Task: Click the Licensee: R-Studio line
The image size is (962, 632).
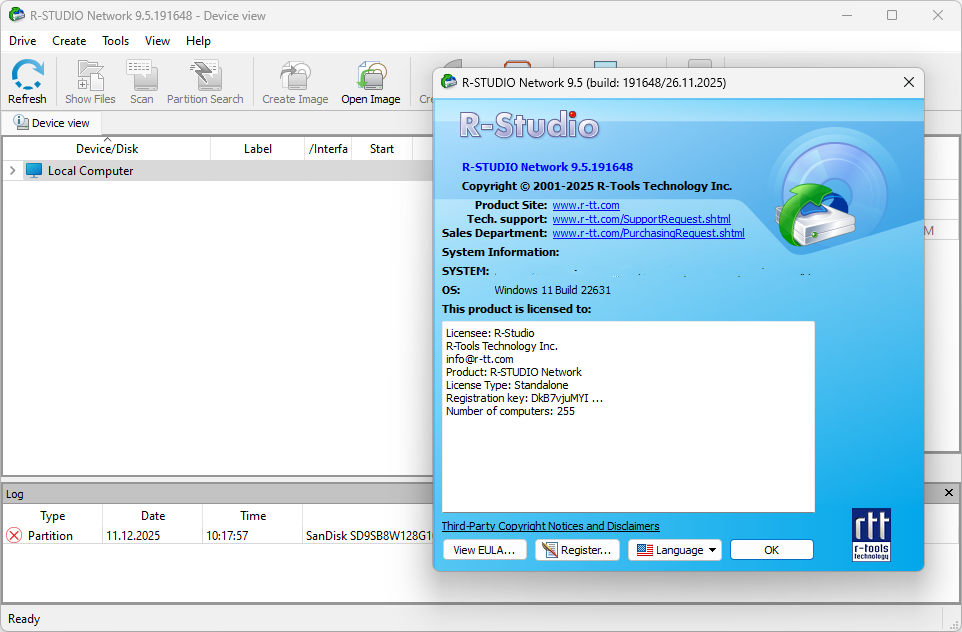Action: 490,333
